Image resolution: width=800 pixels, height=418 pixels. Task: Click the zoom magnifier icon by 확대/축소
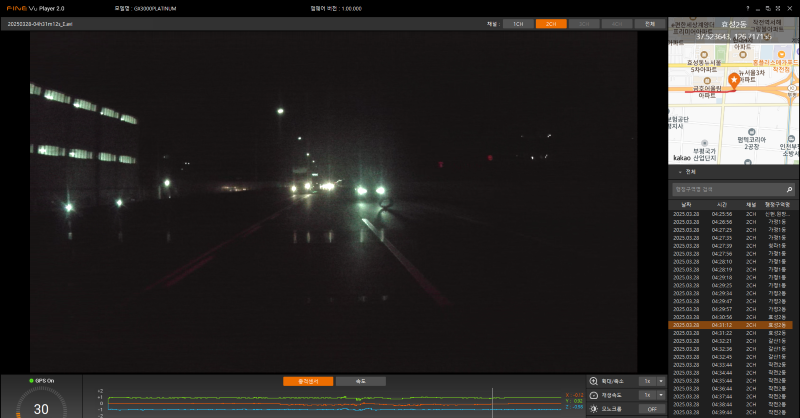593,381
